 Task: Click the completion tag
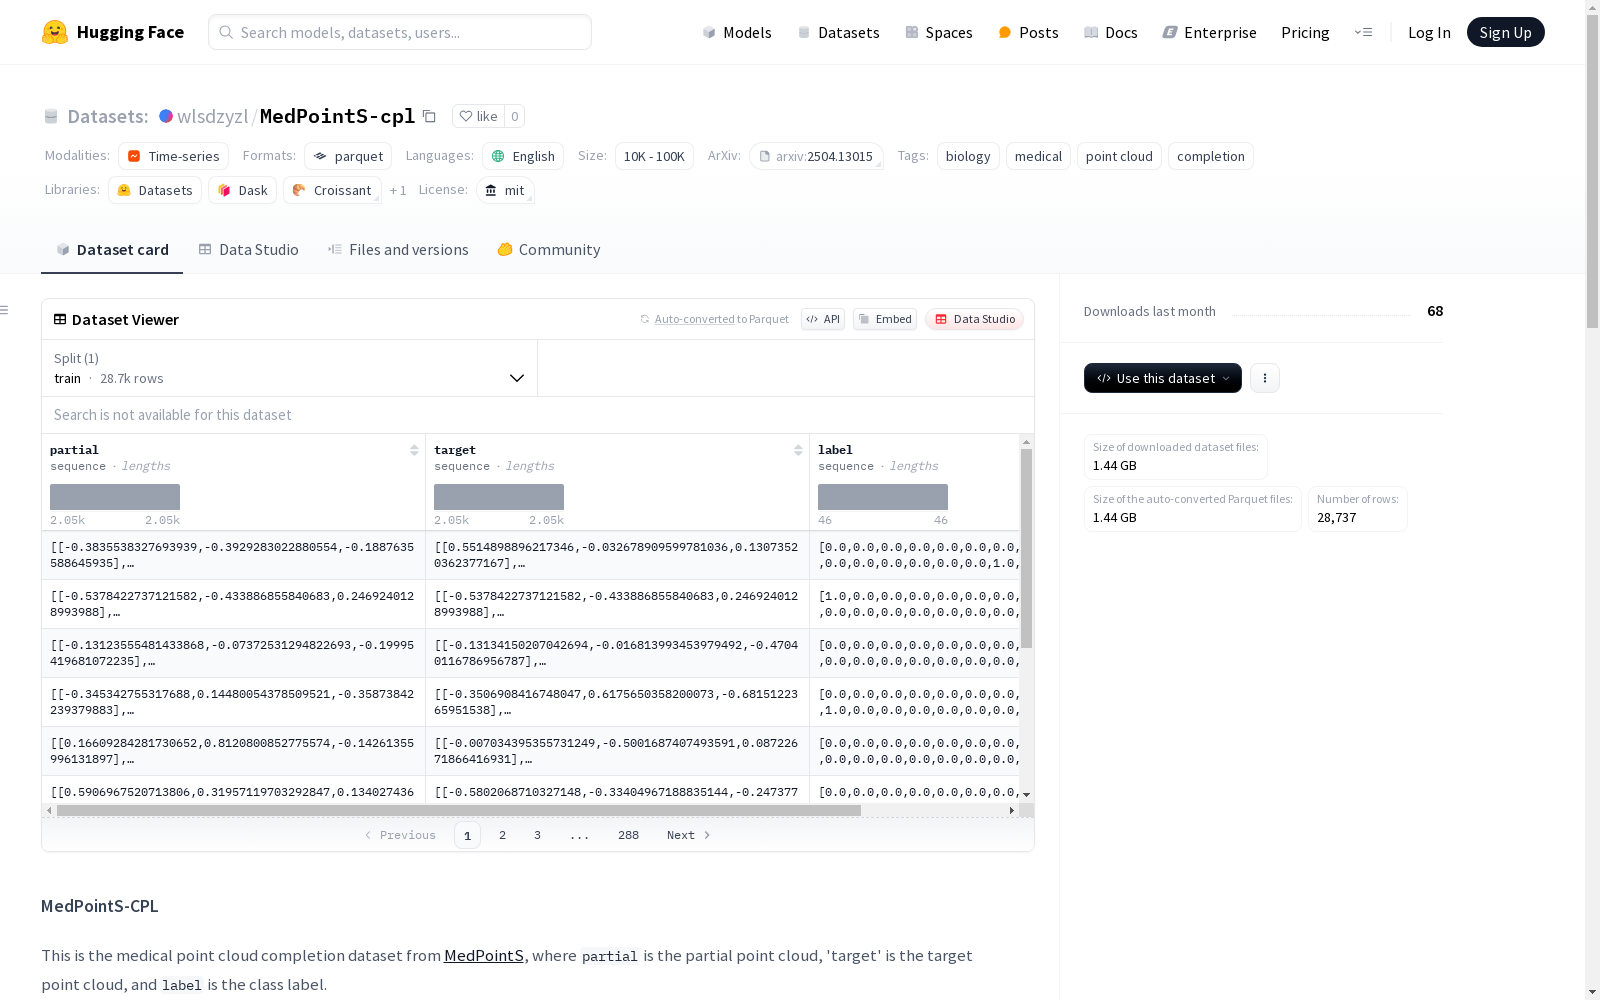coord(1211,156)
